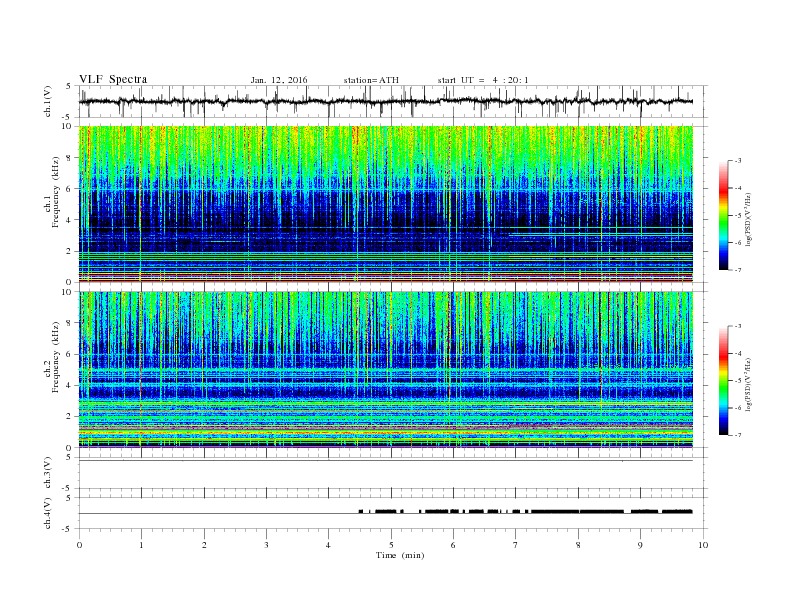Click time axis tick label "3"
The height and width of the screenshot is (612, 792).
[x=266, y=545]
